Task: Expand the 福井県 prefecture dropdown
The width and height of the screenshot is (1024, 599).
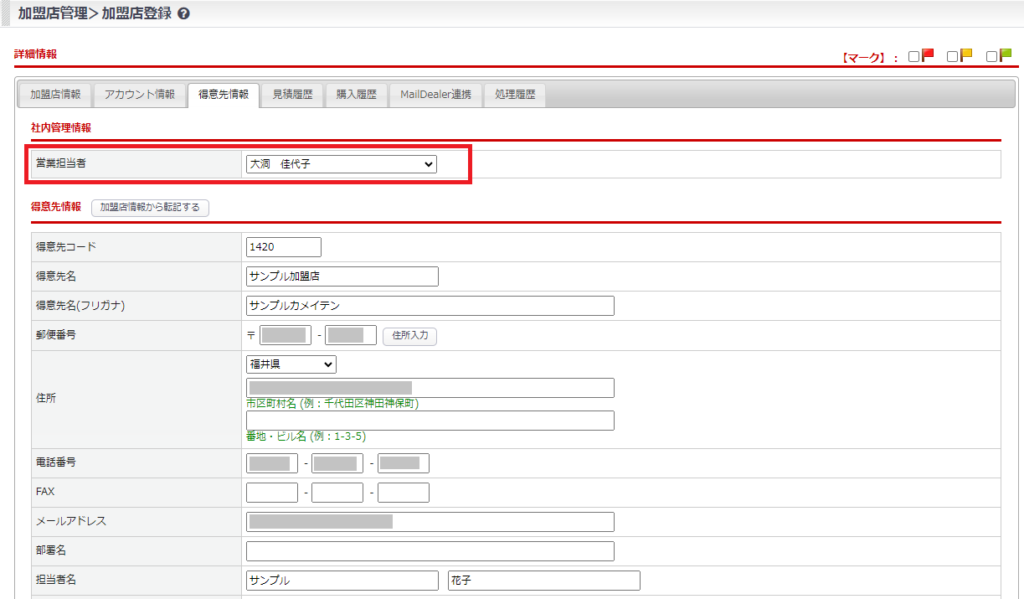Action: [291, 365]
